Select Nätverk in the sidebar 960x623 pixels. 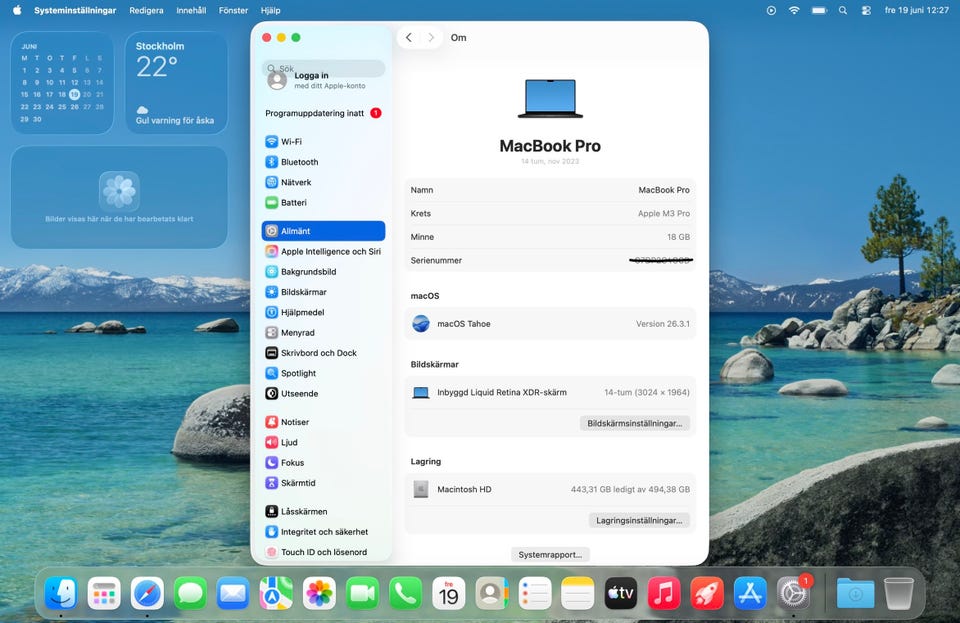[x=323, y=182]
